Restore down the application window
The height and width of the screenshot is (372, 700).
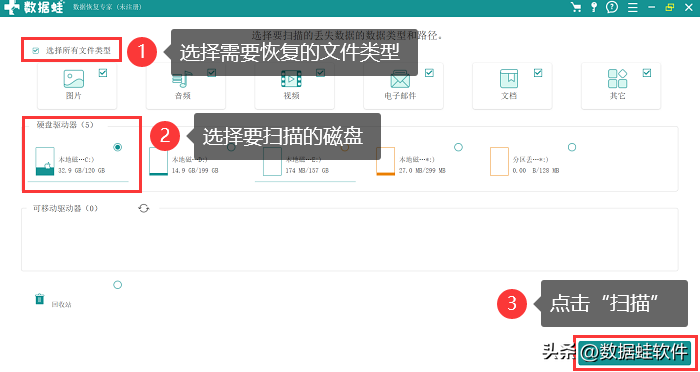tap(669, 7)
